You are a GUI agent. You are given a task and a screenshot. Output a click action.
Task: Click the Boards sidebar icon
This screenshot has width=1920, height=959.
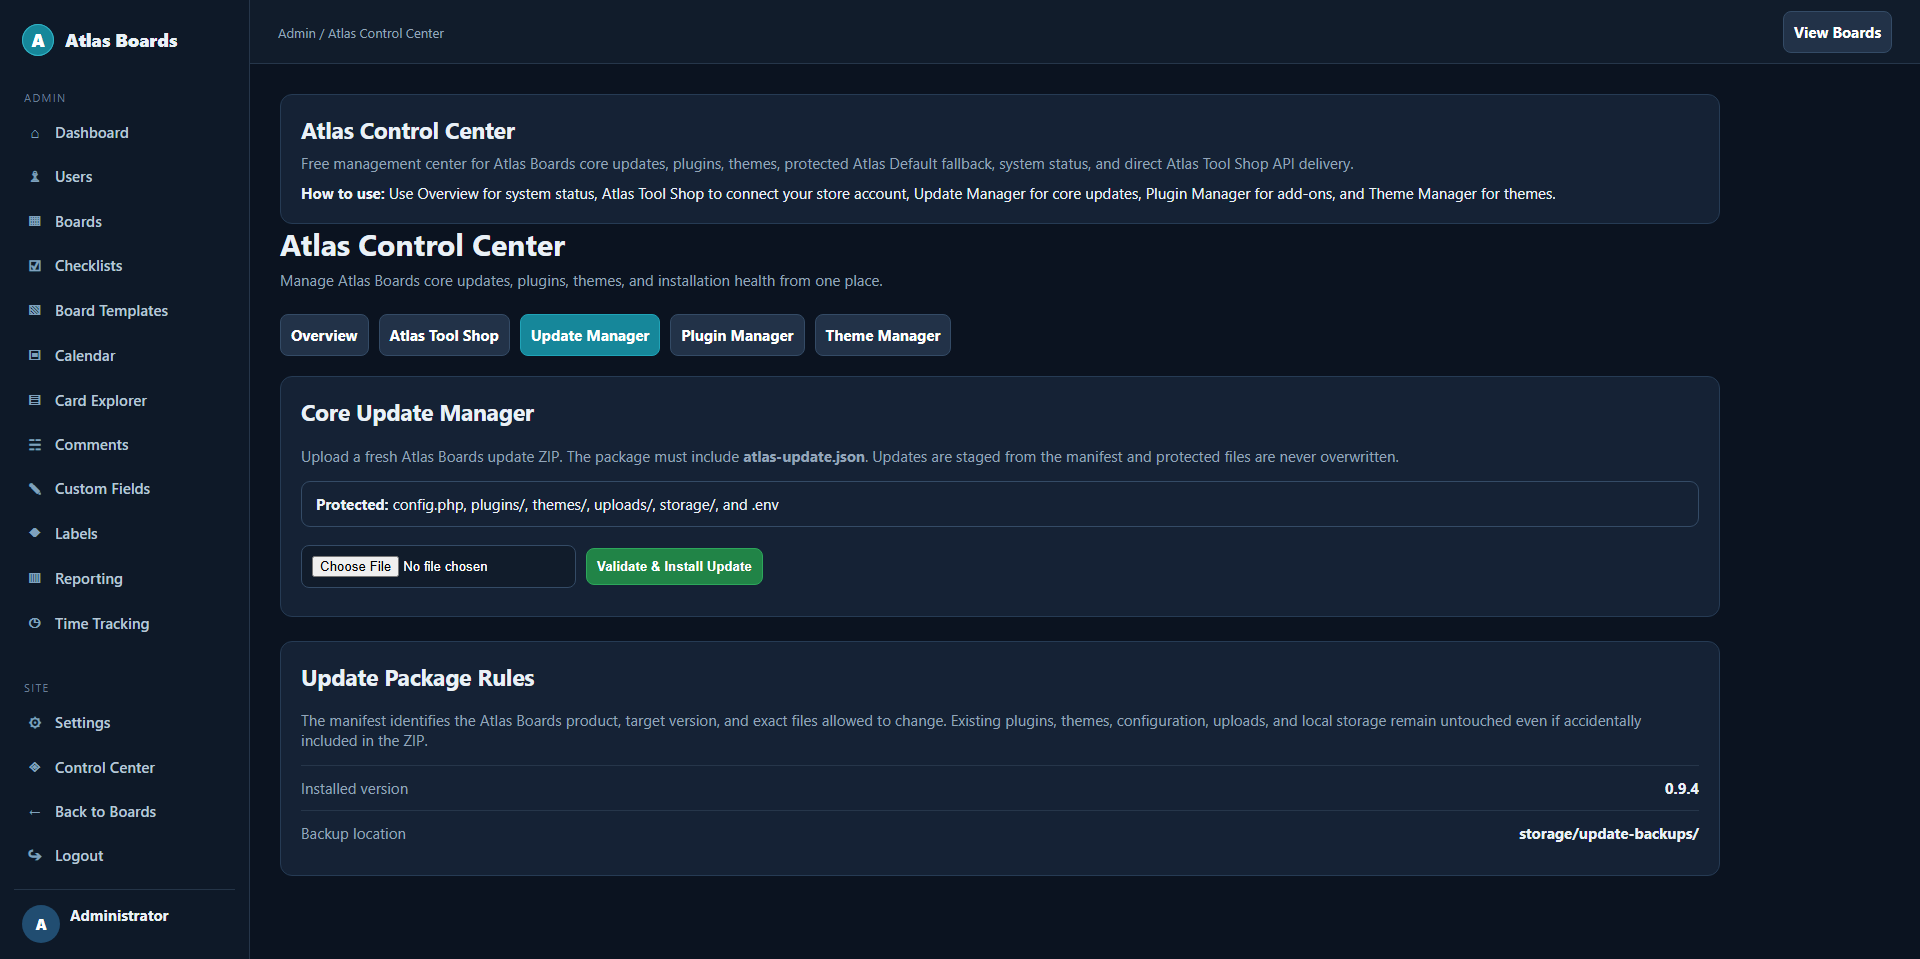[35, 222]
